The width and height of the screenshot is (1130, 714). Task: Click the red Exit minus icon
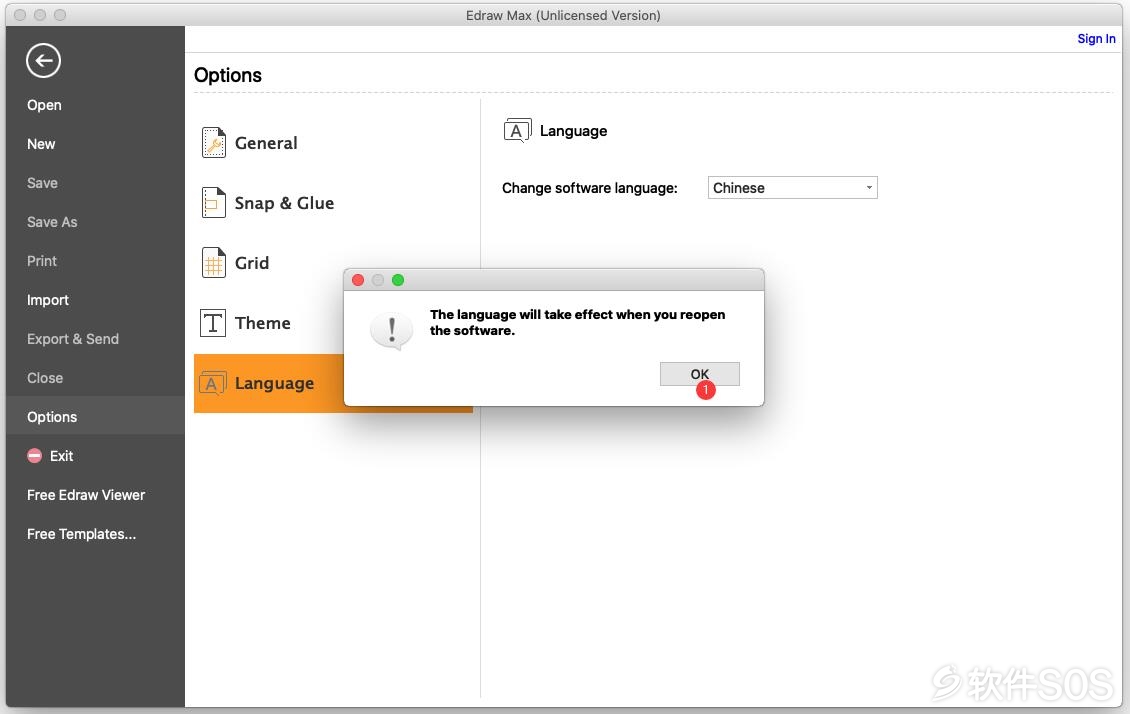35,455
